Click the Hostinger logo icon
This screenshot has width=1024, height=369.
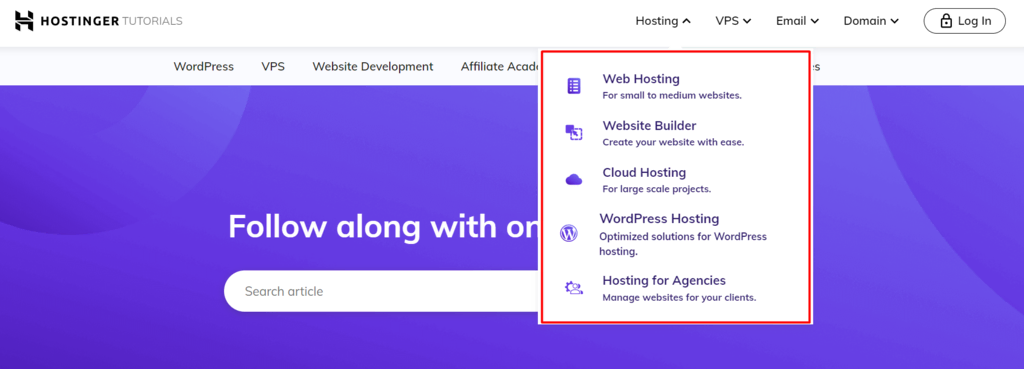click(x=24, y=21)
